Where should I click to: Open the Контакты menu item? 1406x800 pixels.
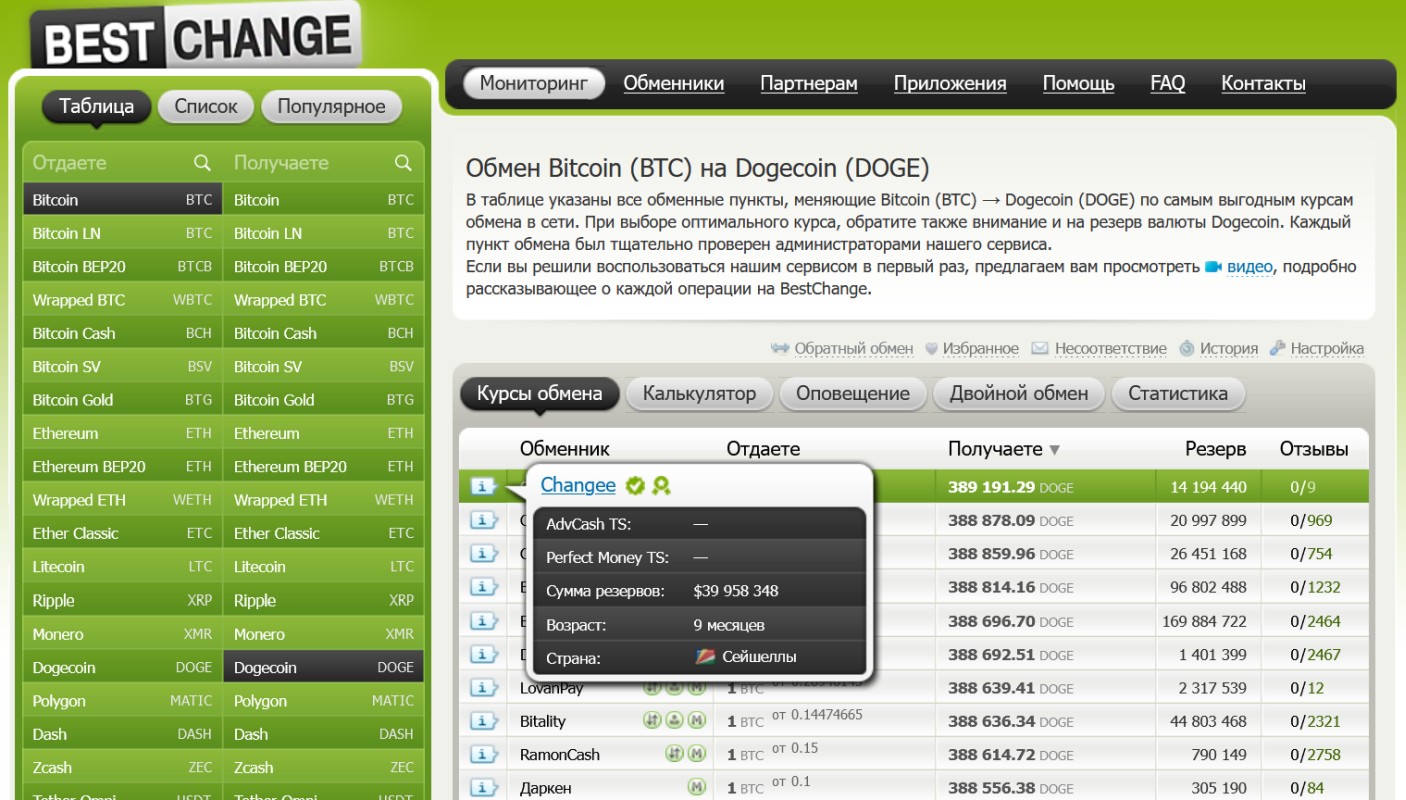pyautogui.click(x=1264, y=84)
